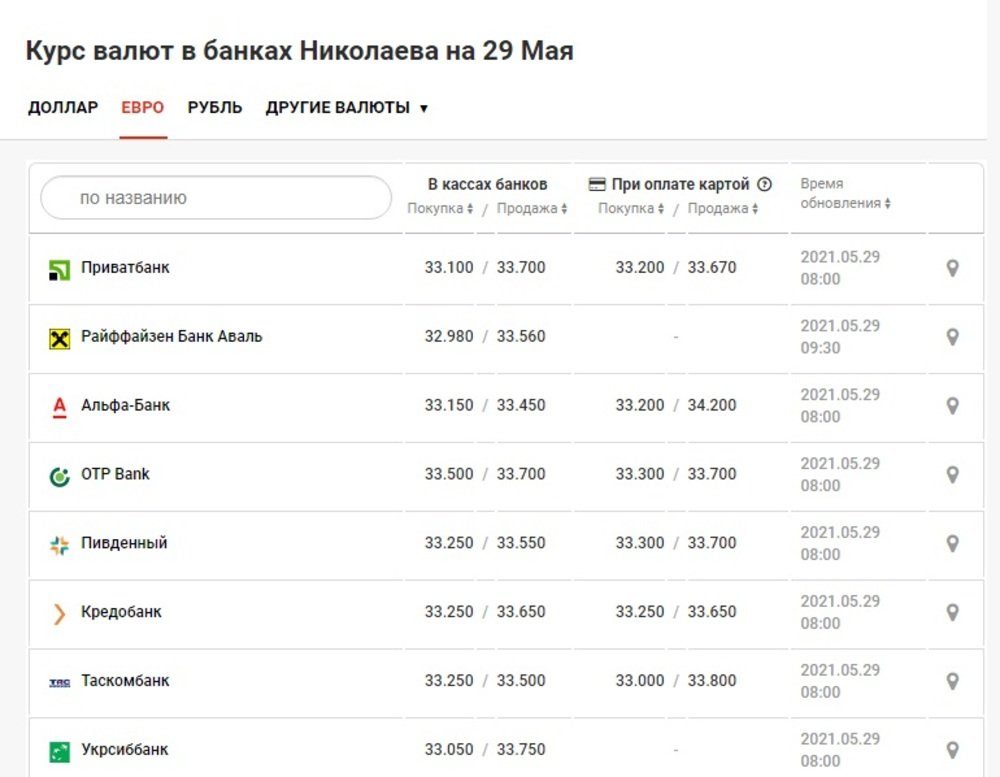Switch to the ДОЛЛАР tab
Screen dimensions: 1000x777
click(62, 107)
